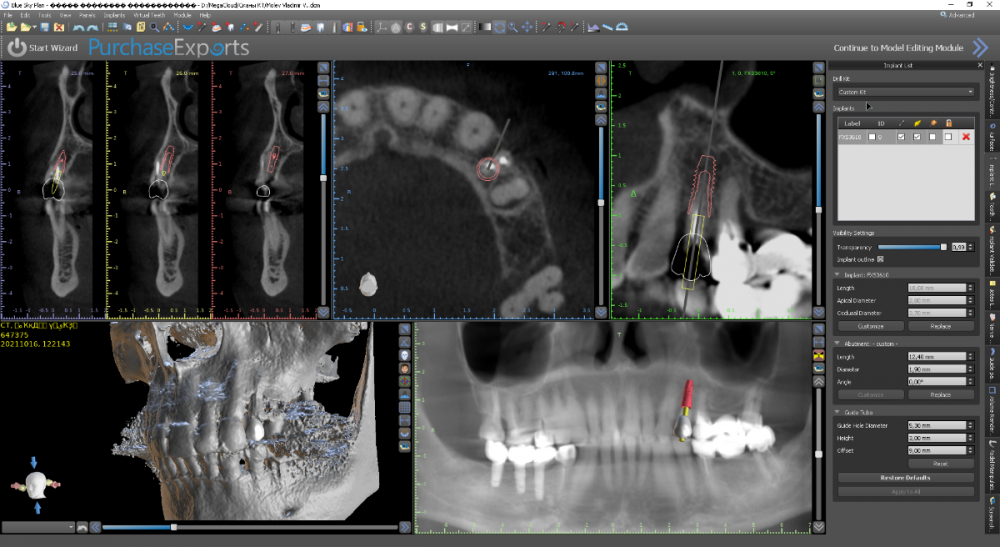Delete implant FXS3610 with red X
The height and width of the screenshot is (547, 1000).
click(x=966, y=137)
